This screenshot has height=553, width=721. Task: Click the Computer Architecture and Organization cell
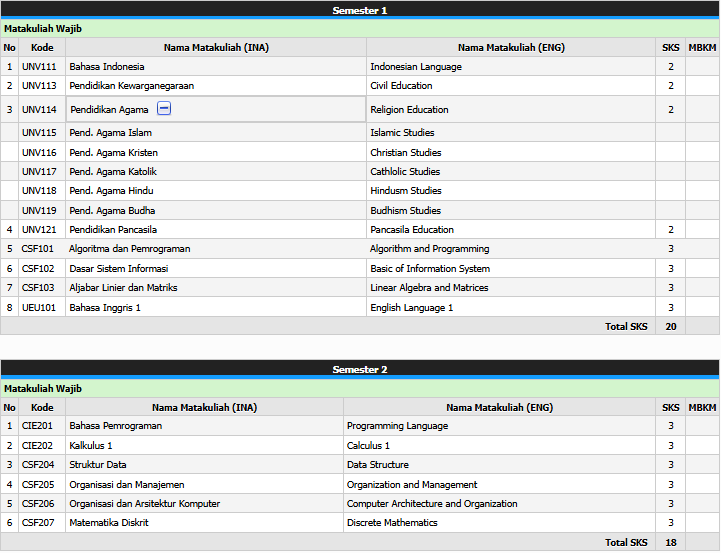point(432,504)
